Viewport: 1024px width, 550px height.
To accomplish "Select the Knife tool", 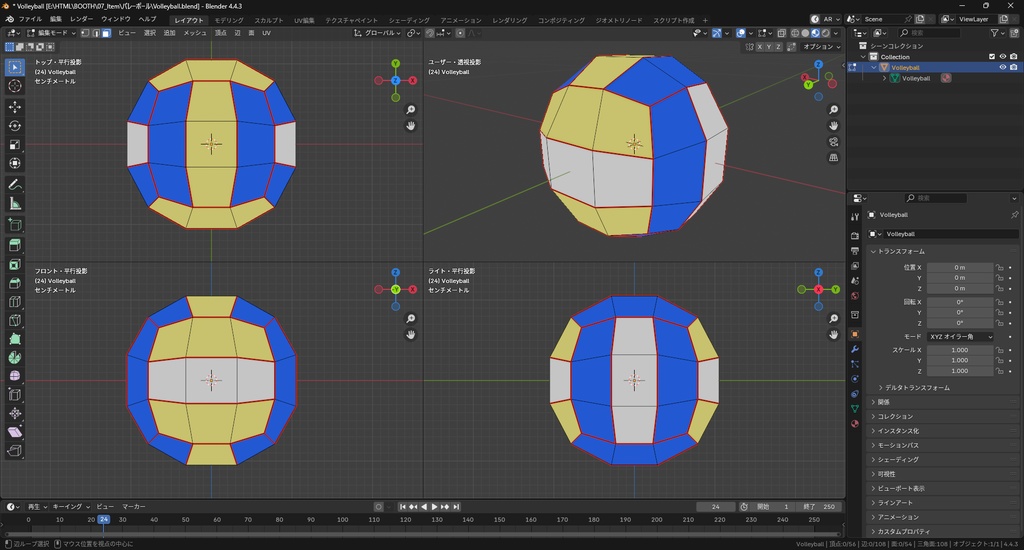I will pos(15,320).
